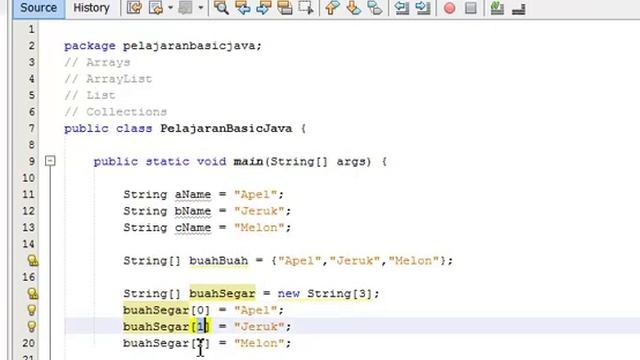Image resolution: width=640 pixels, height=360 pixels.
Task: Click the "// ArrayList" comment
Action: tap(108, 79)
